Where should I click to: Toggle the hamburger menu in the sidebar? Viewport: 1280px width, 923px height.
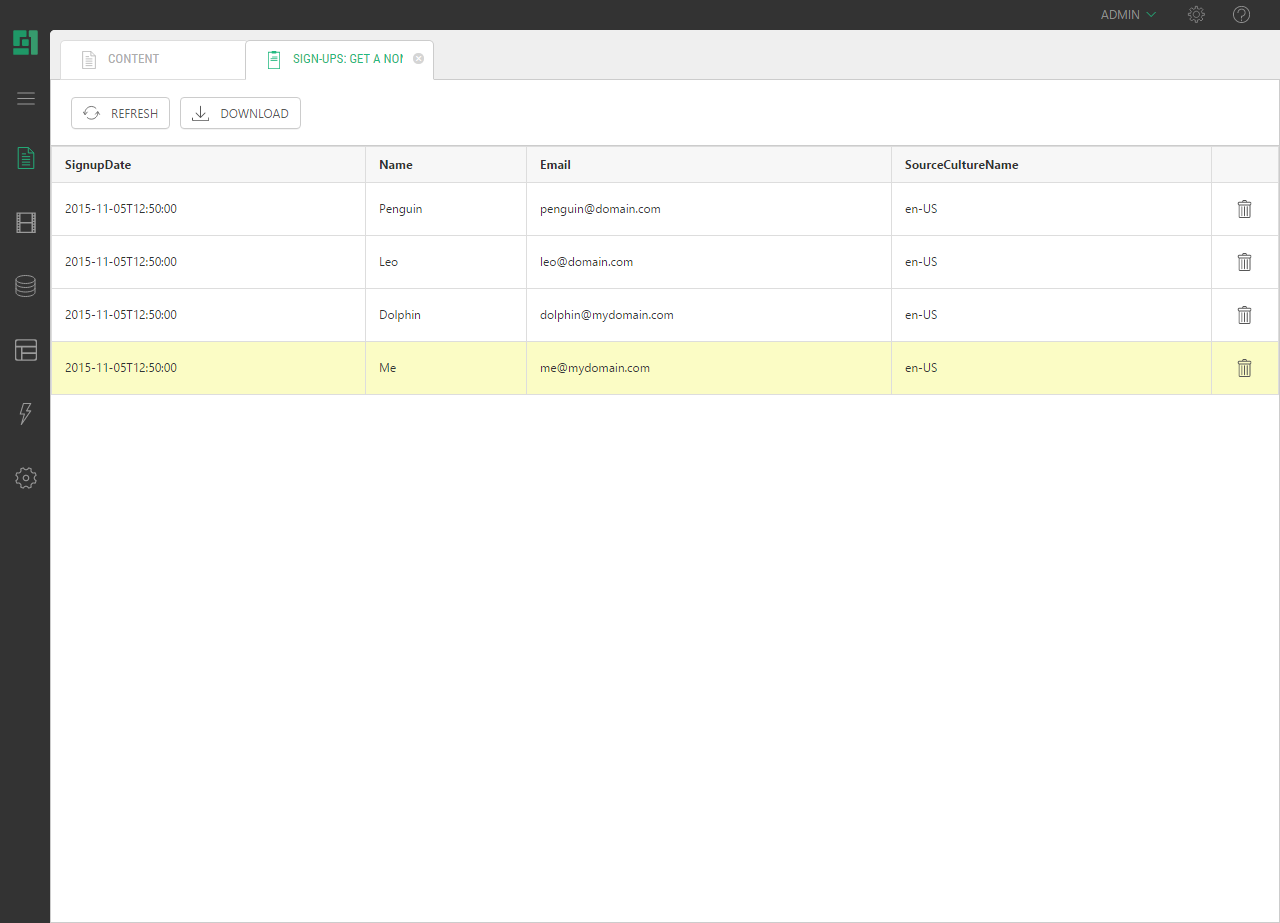tap(26, 98)
